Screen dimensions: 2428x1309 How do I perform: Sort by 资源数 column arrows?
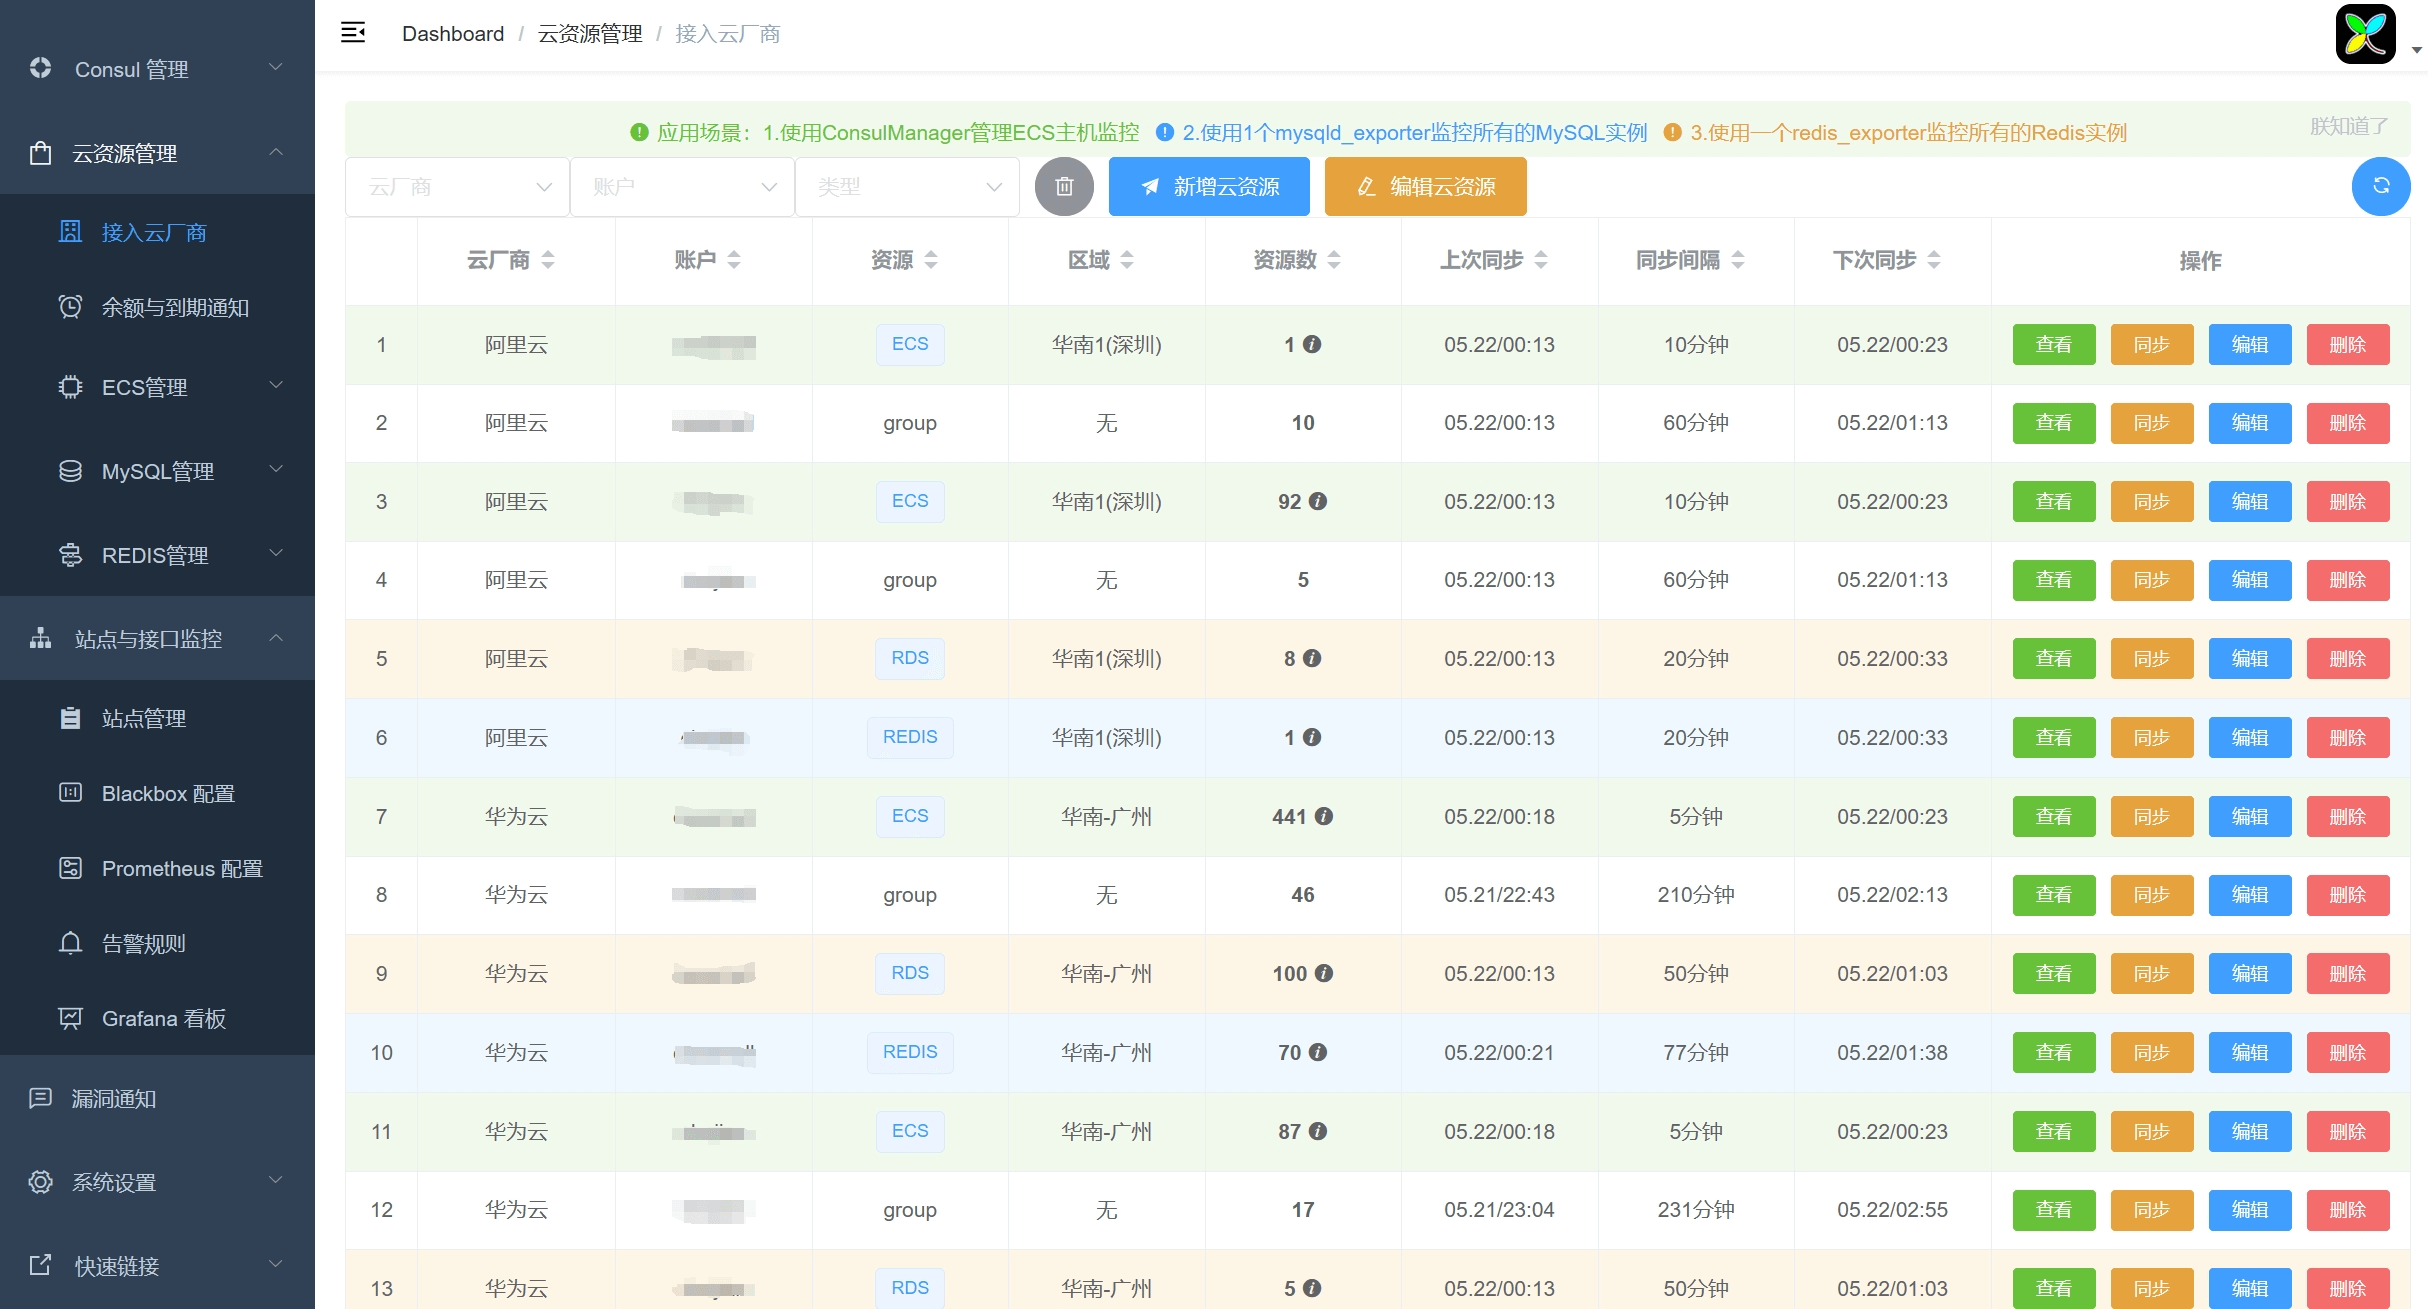1334,260
